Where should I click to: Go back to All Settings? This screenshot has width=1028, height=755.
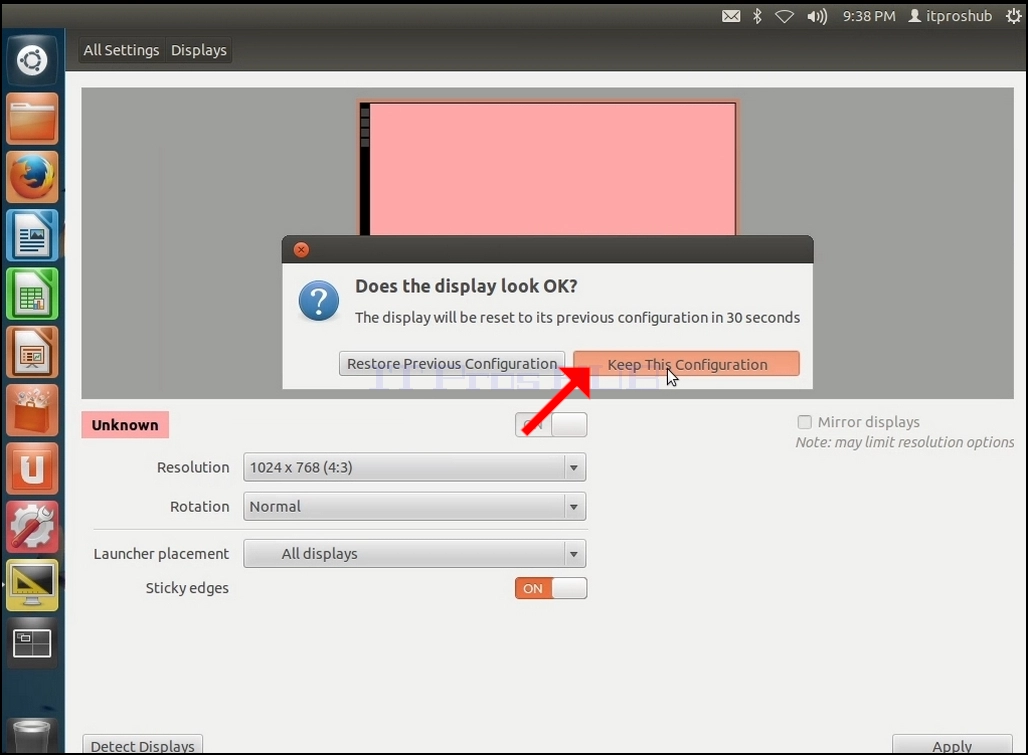[121, 50]
